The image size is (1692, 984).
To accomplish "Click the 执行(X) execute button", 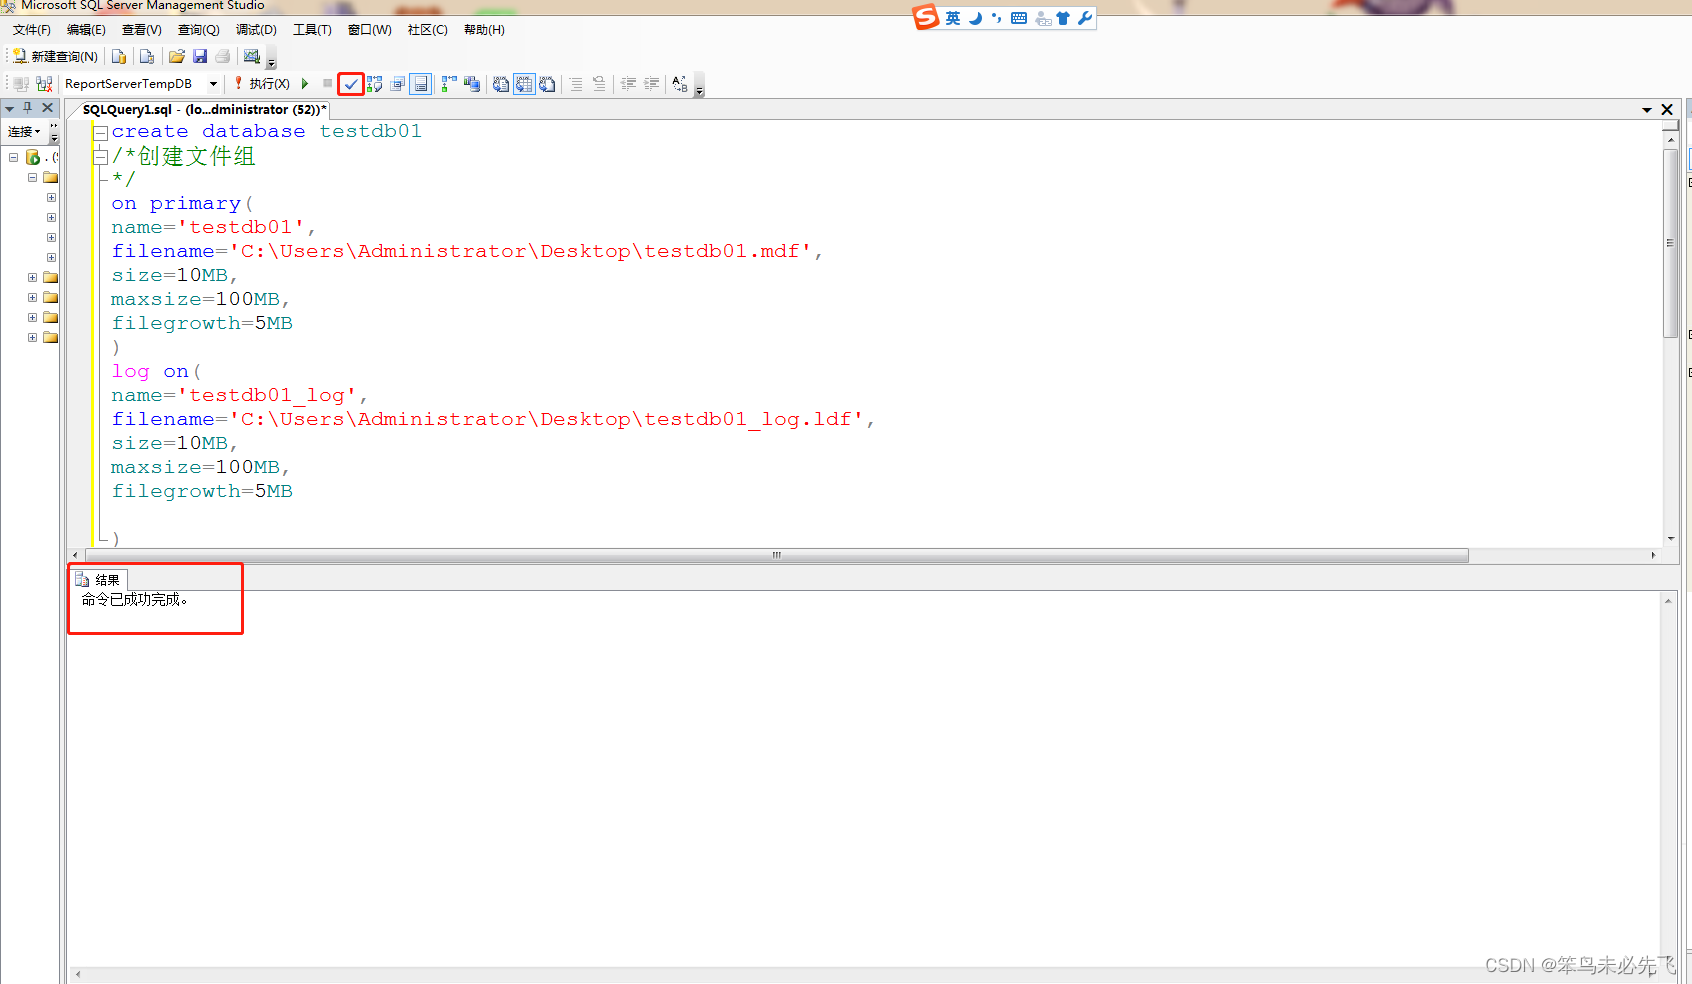I will coord(262,84).
